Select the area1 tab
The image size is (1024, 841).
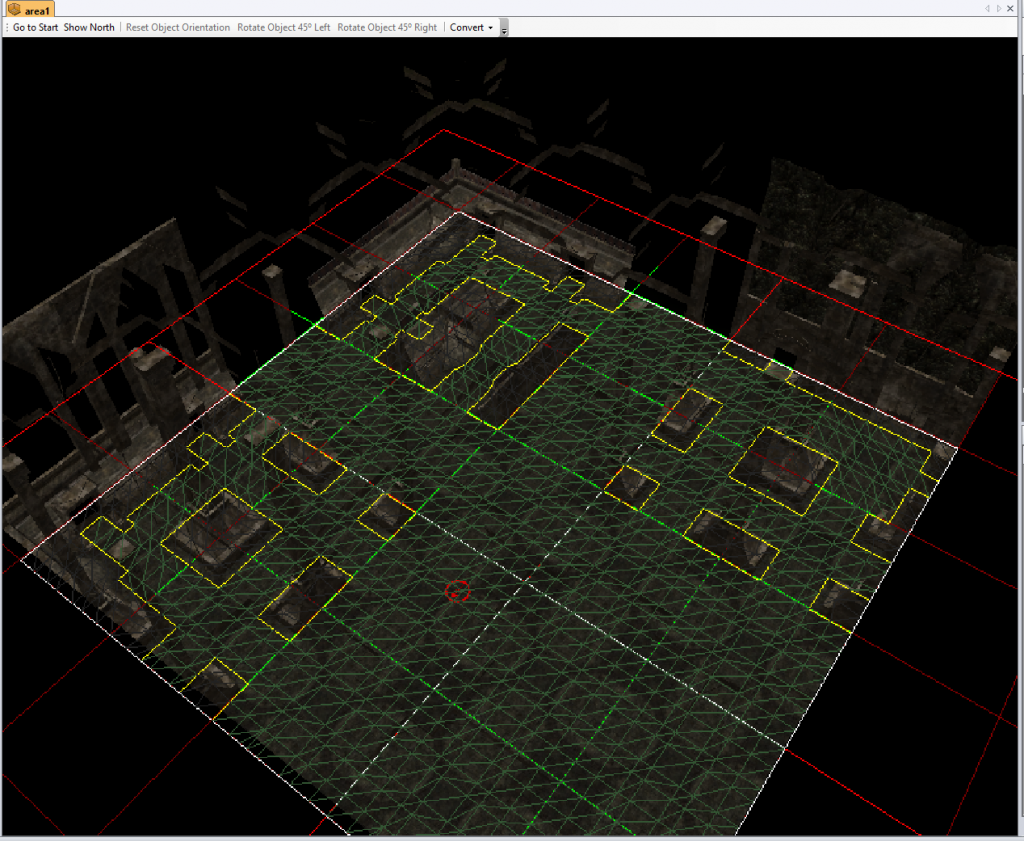pyautogui.click(x=37, y=10)
